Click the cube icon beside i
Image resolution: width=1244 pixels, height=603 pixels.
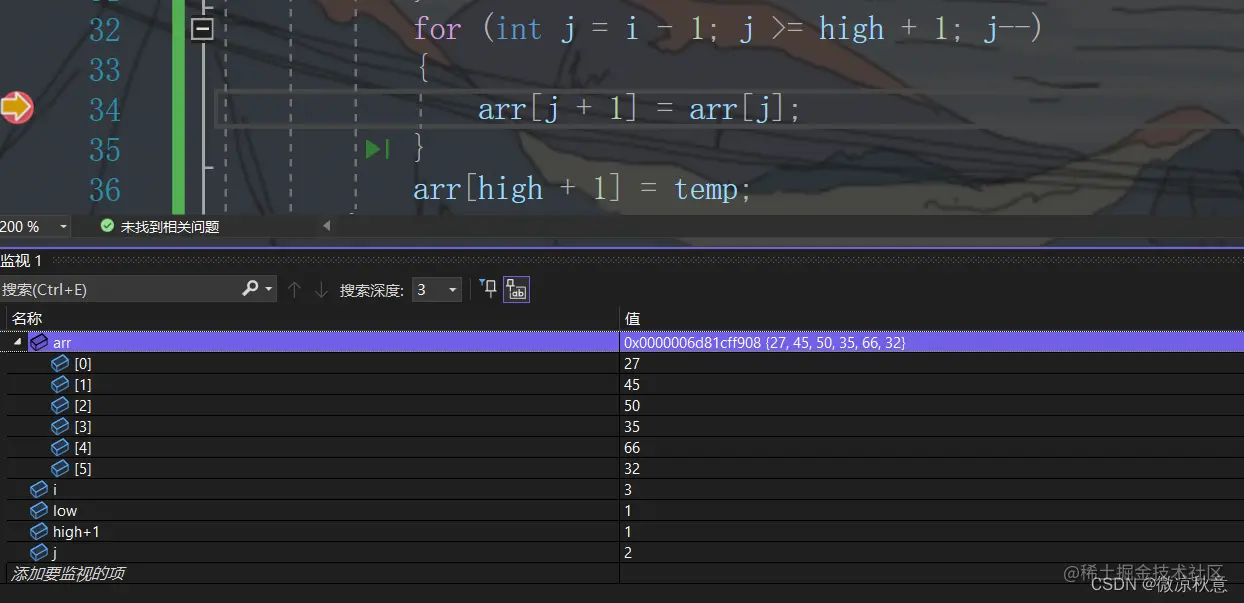point(39,490)
